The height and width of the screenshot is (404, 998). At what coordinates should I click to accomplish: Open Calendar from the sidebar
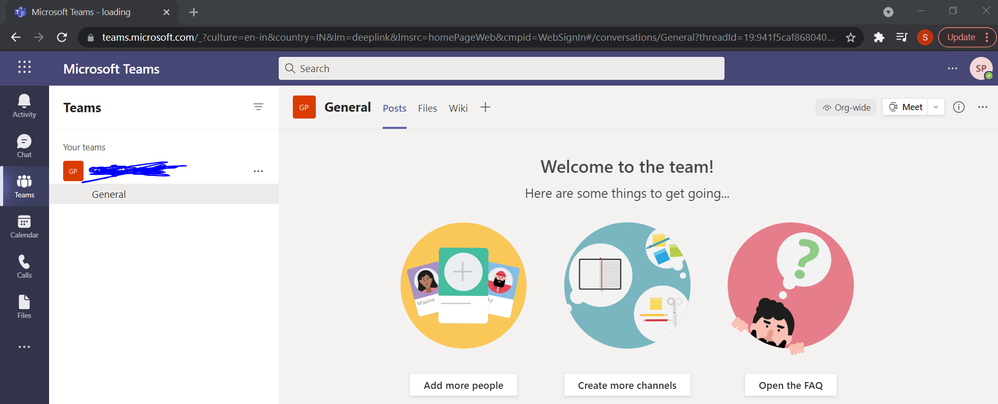pyautogui.click(x=24, y=226)
